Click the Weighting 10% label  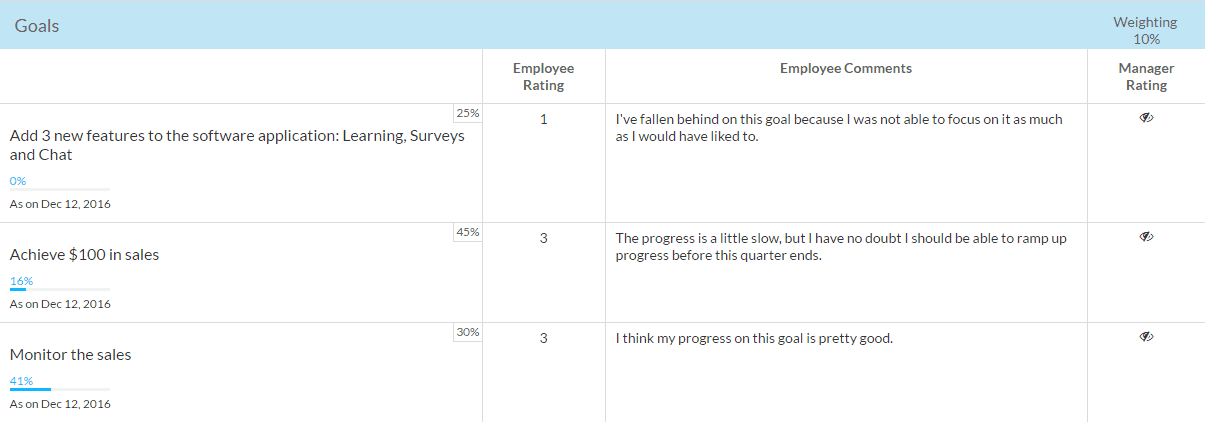tap(1146, 30)
